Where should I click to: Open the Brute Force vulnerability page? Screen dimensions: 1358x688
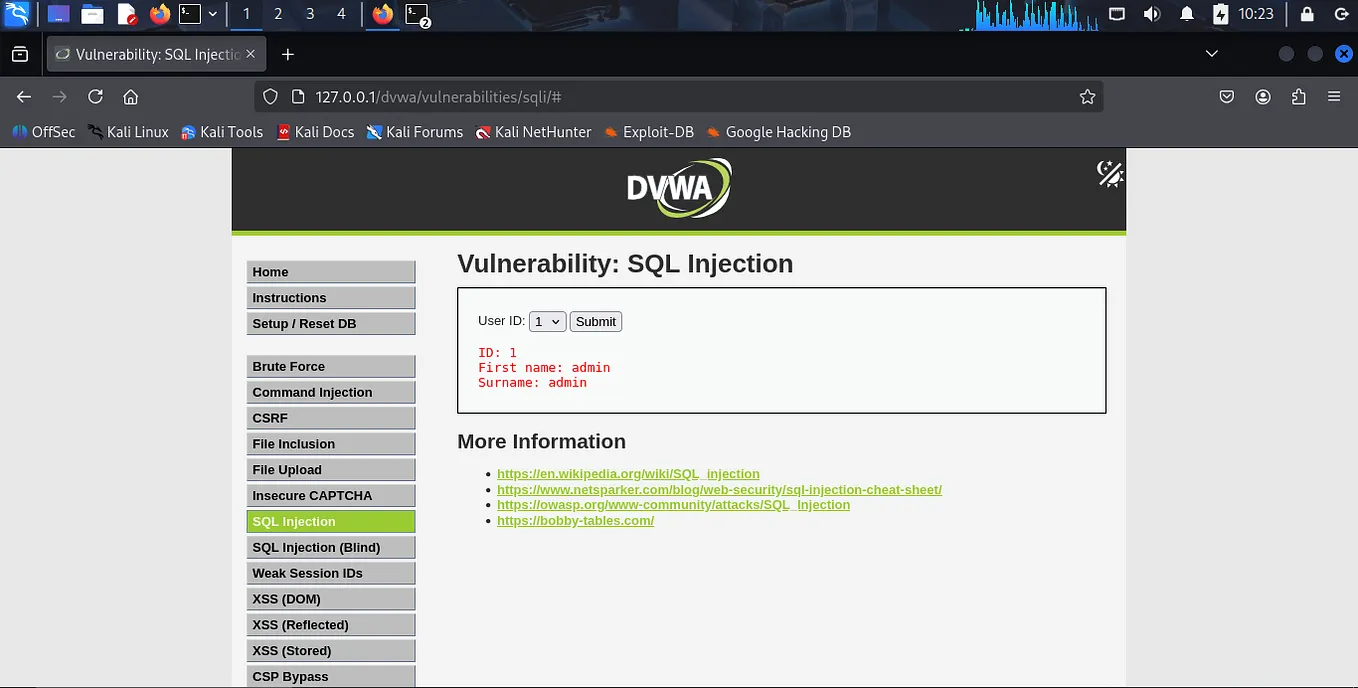point(331,366)
